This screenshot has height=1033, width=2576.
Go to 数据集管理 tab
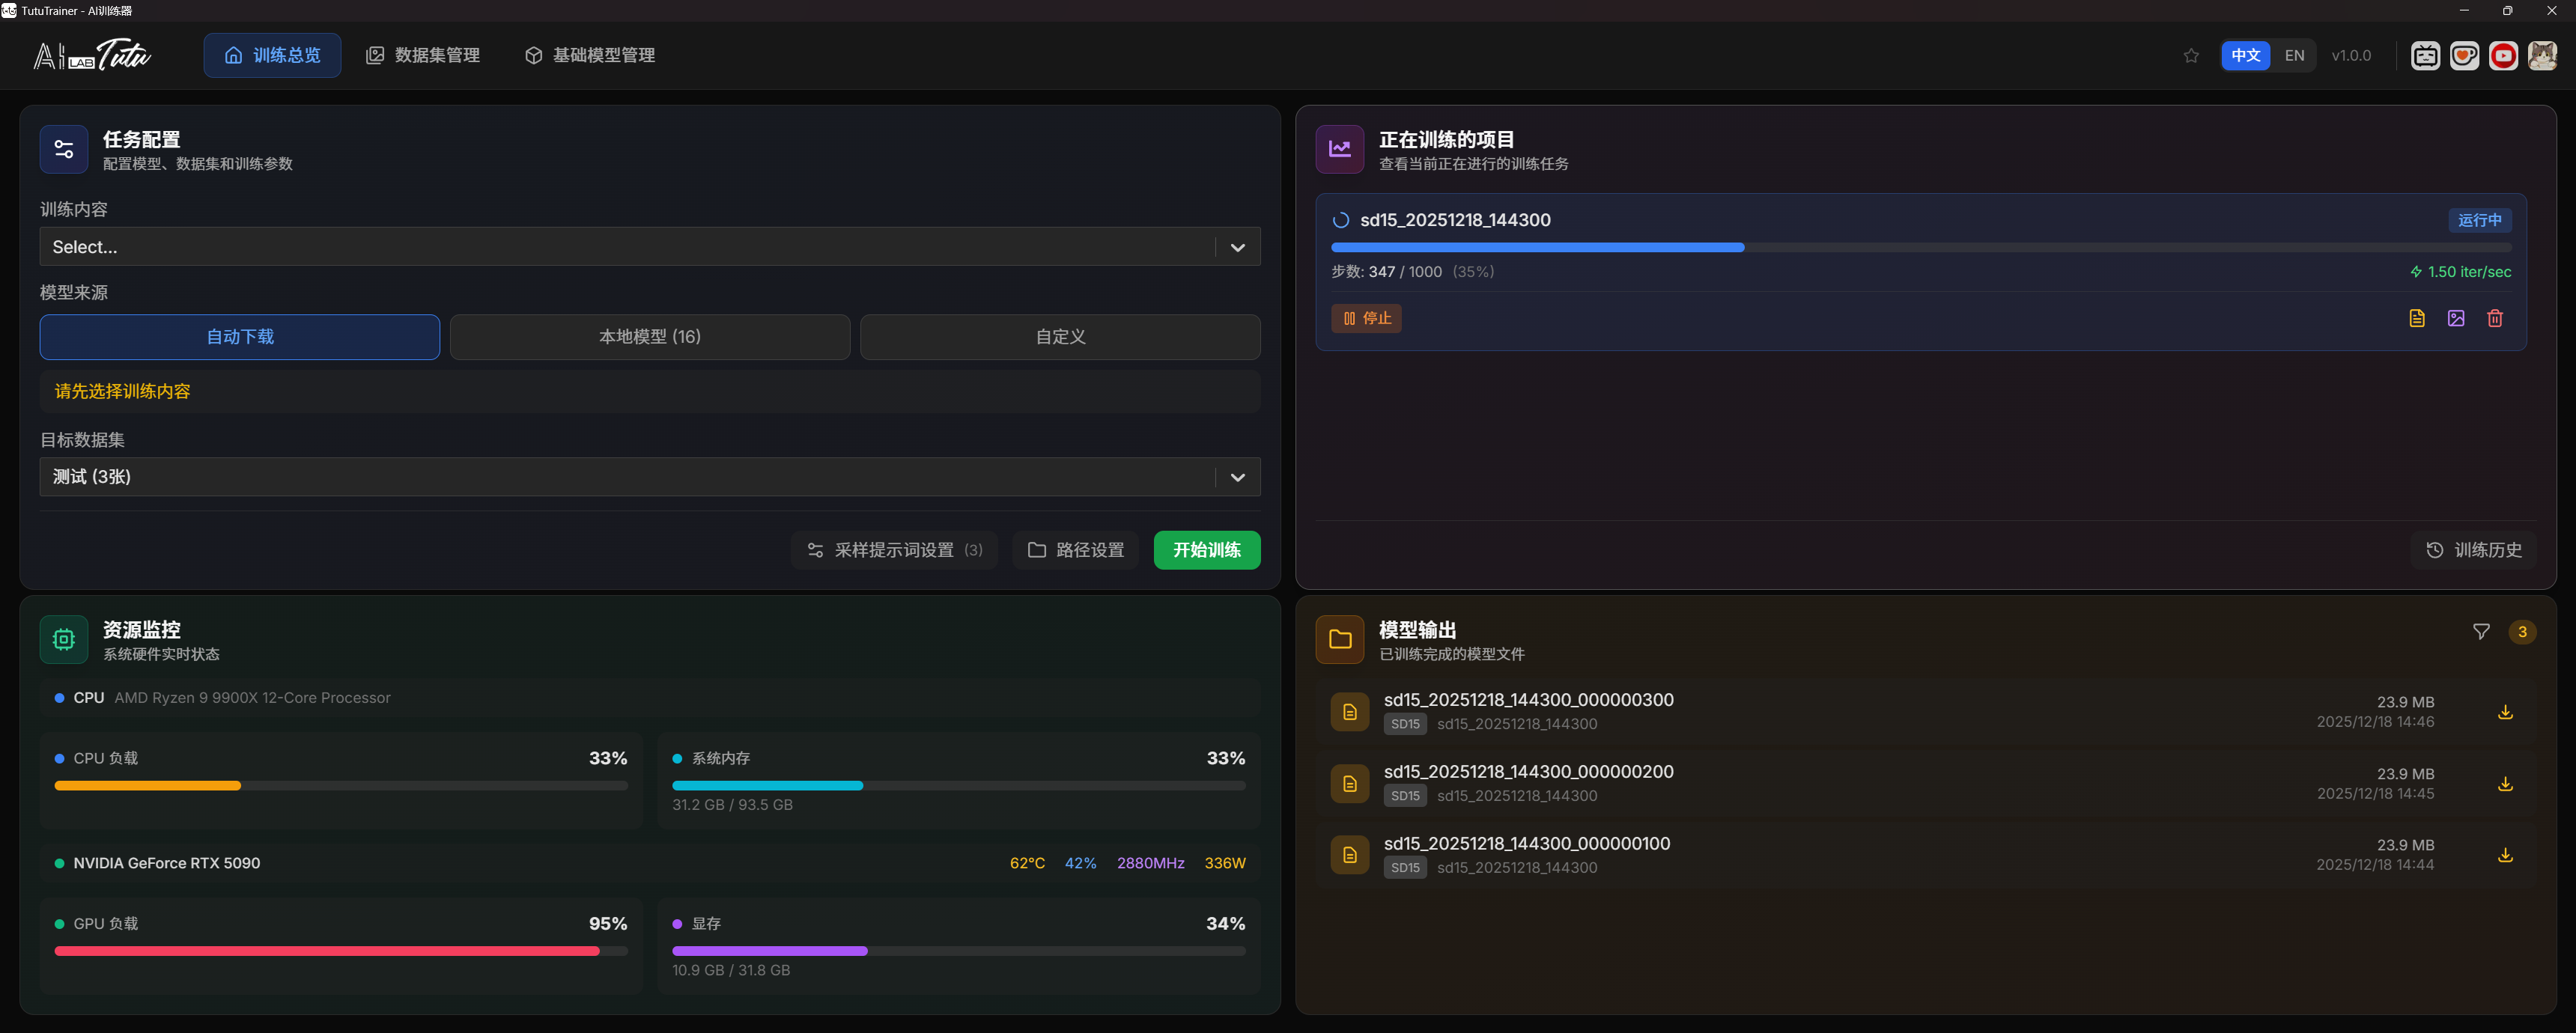coord(423,56)
